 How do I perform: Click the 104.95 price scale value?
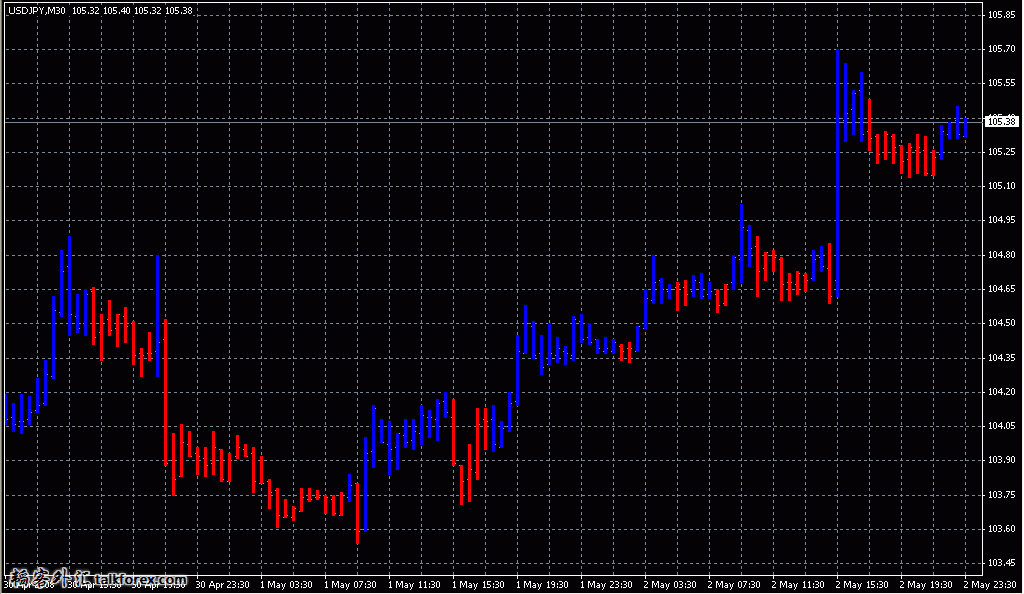pos(1002,220)
